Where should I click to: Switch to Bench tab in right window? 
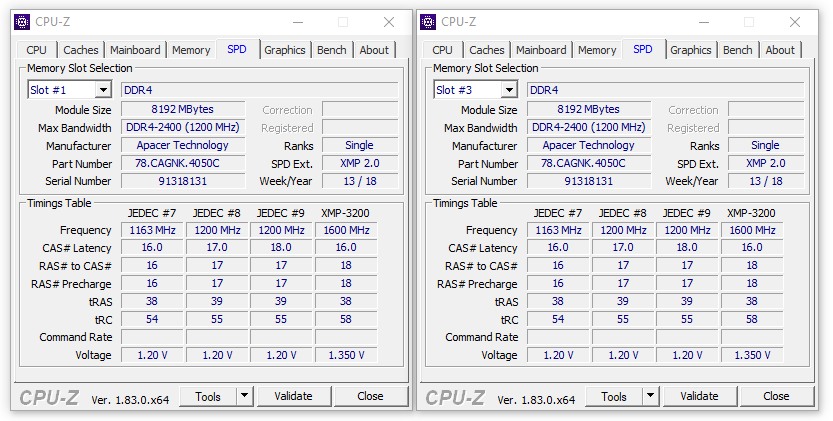(x=738, y=50)
